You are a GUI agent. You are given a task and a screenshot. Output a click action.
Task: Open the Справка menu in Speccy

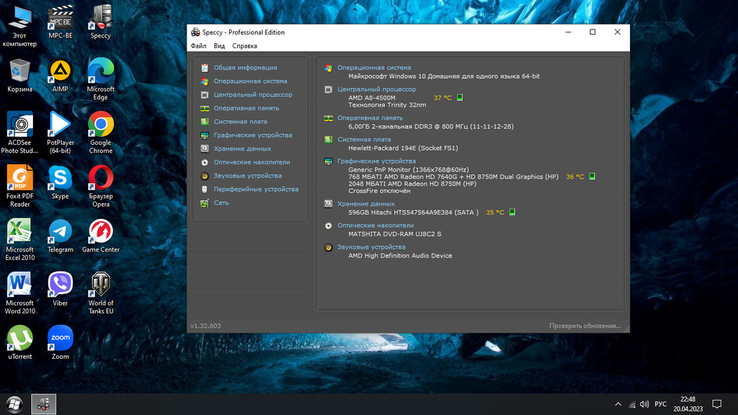tap(244, 46)
